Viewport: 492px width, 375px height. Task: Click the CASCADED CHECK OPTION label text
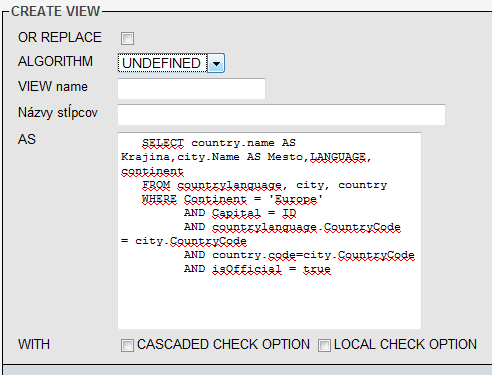(223, 345)
